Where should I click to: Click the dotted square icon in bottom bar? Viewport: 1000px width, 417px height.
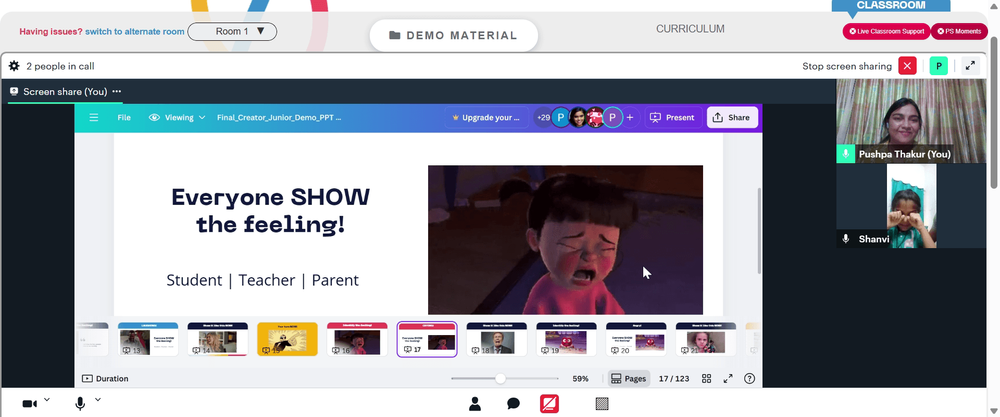pyautogui.click(x=602, y=404)
